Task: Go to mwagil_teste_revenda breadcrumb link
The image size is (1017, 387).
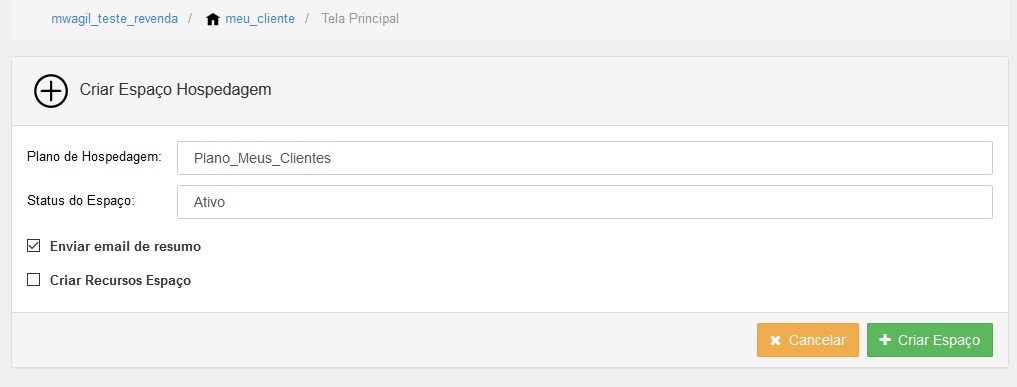Action: point(115,19)
